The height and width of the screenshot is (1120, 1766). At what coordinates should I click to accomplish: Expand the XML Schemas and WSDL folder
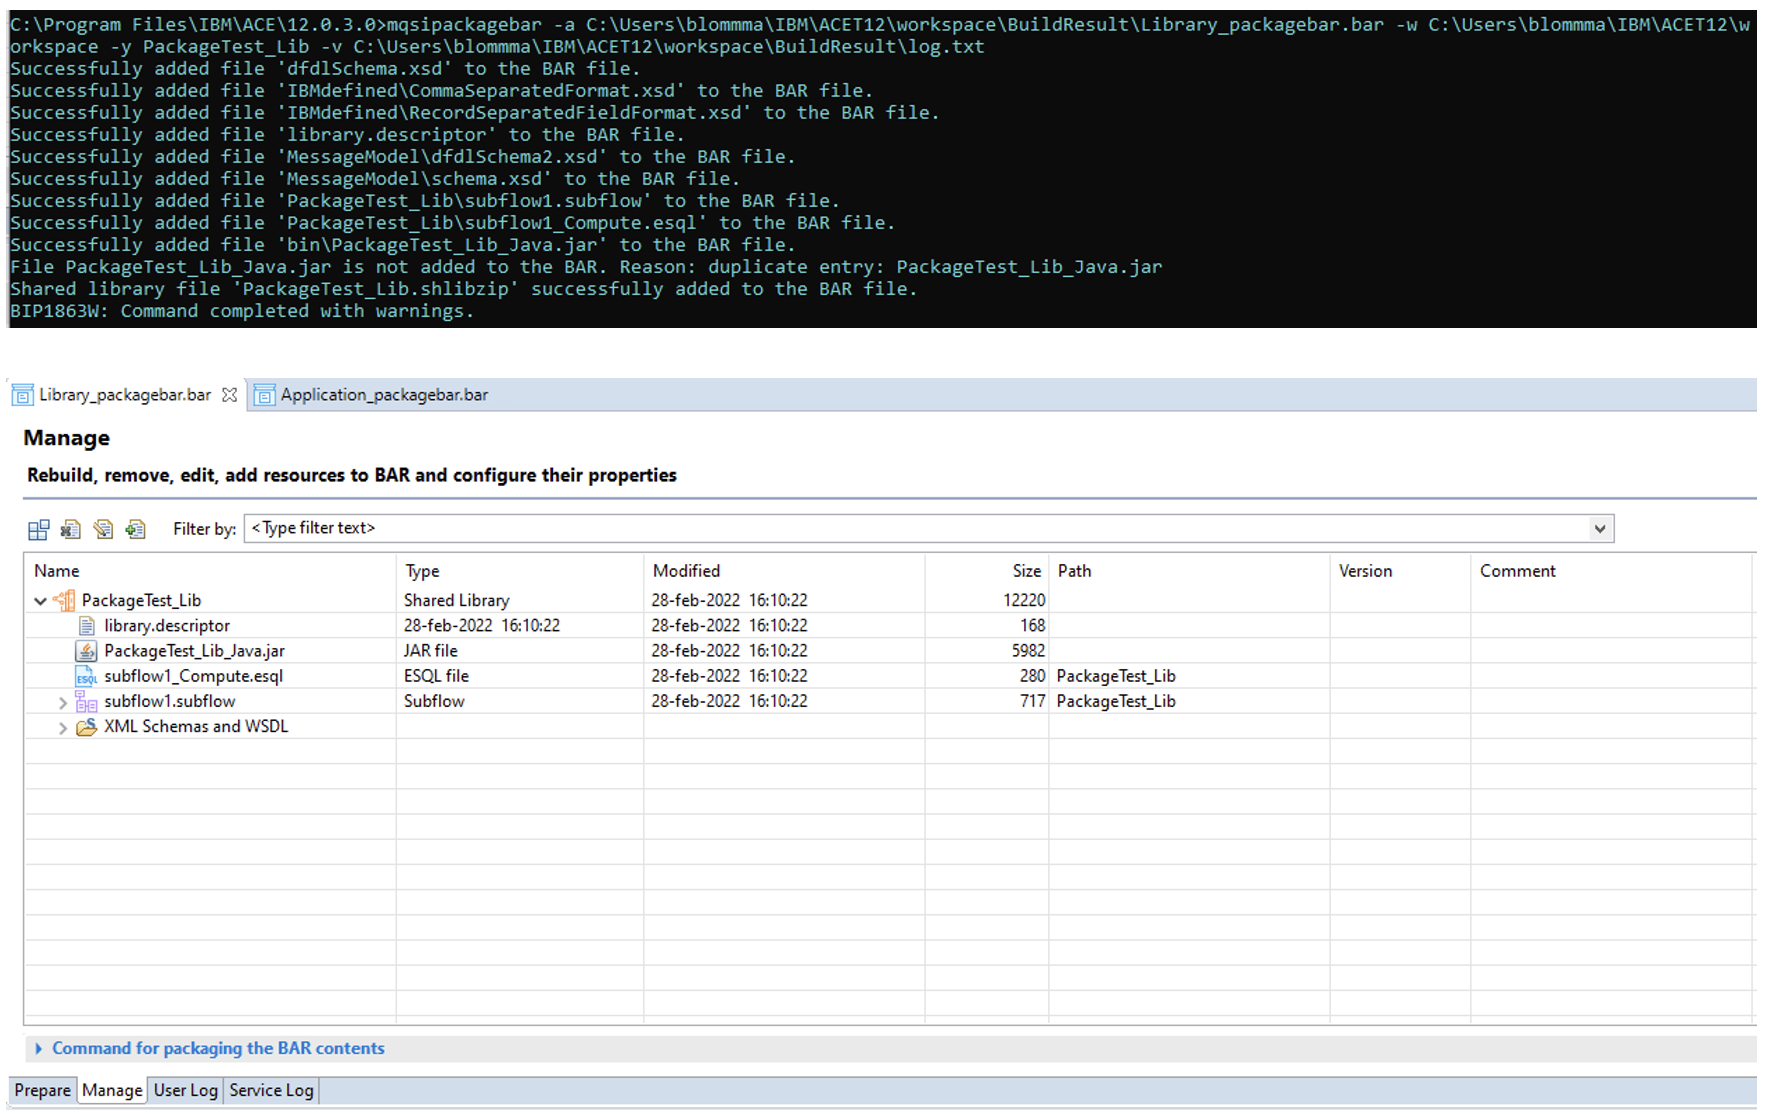click(63, 727)
